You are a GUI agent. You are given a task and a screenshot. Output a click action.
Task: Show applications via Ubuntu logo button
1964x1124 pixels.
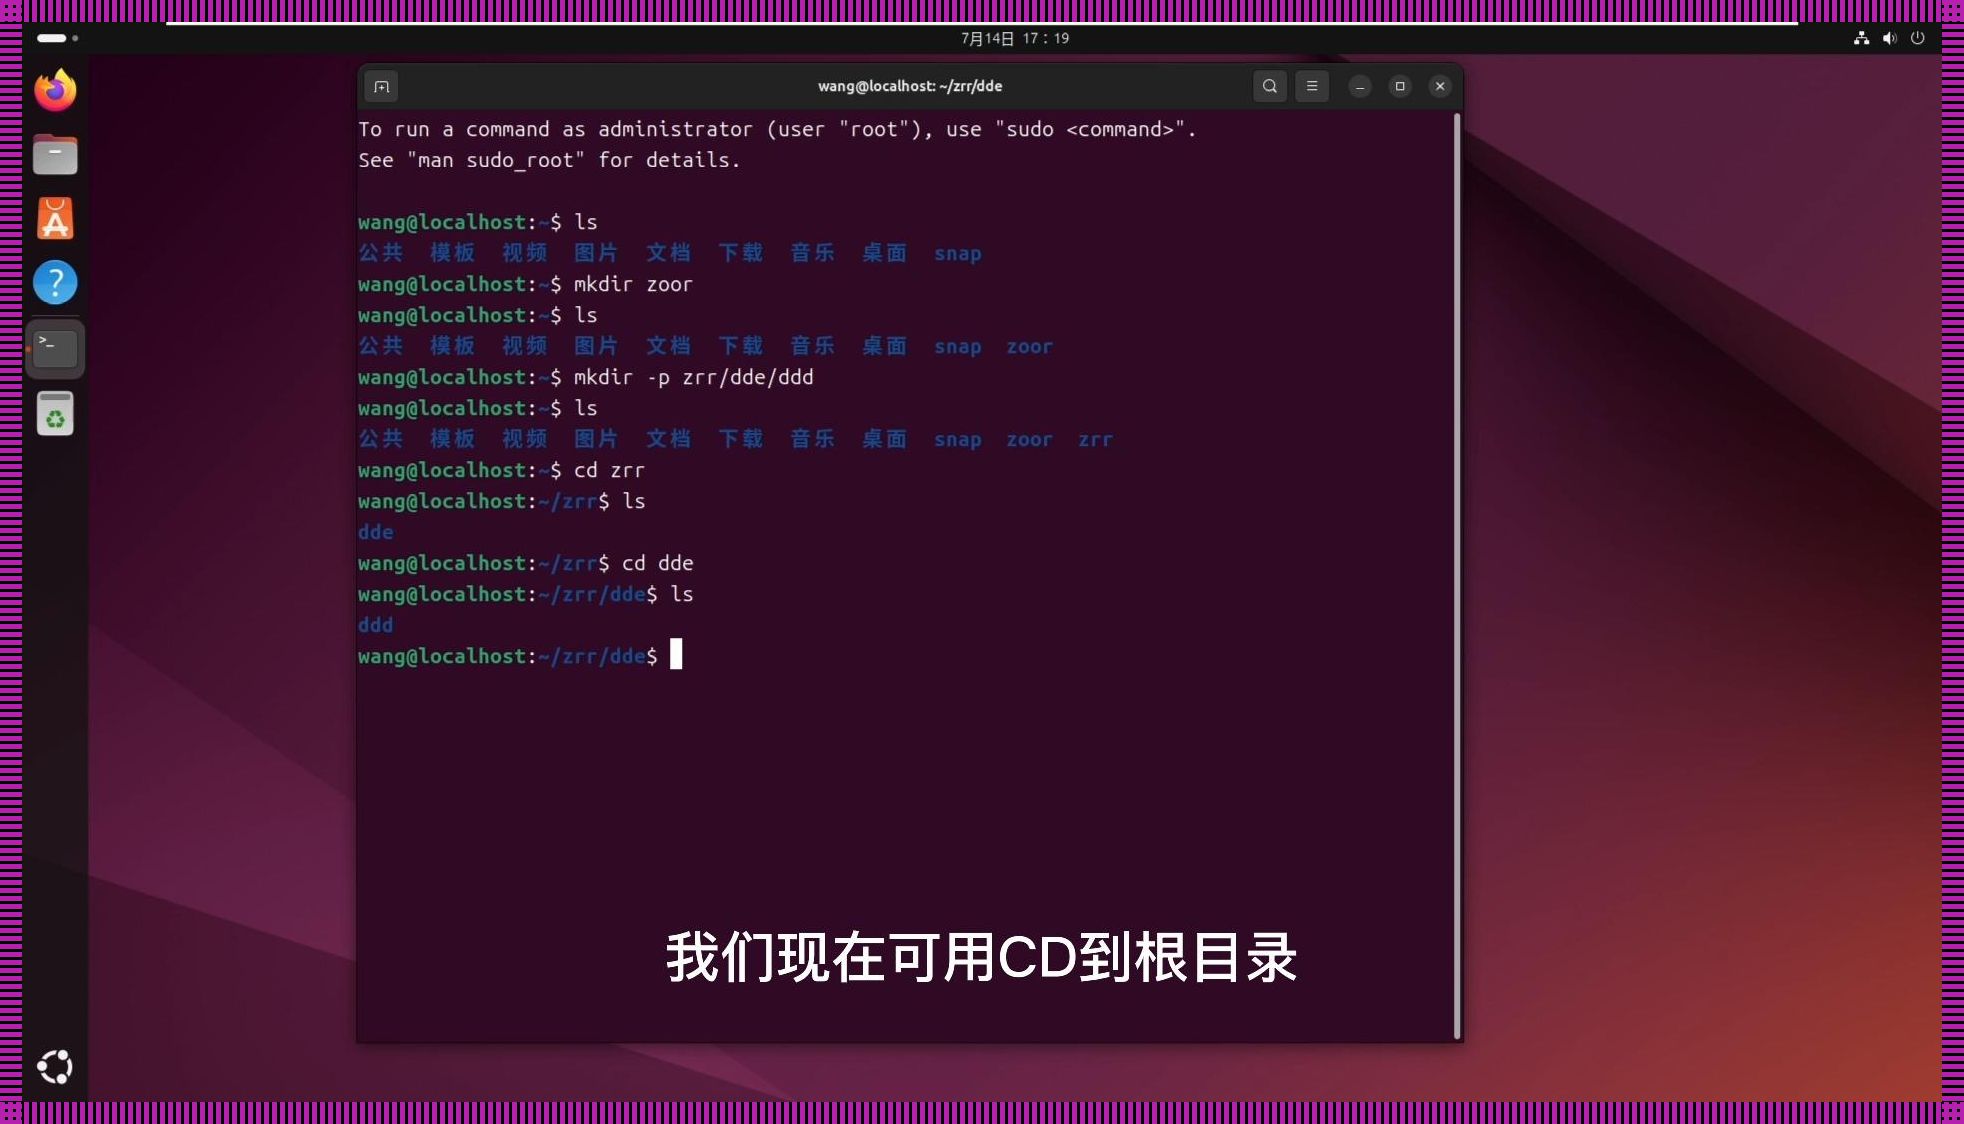55,1067
